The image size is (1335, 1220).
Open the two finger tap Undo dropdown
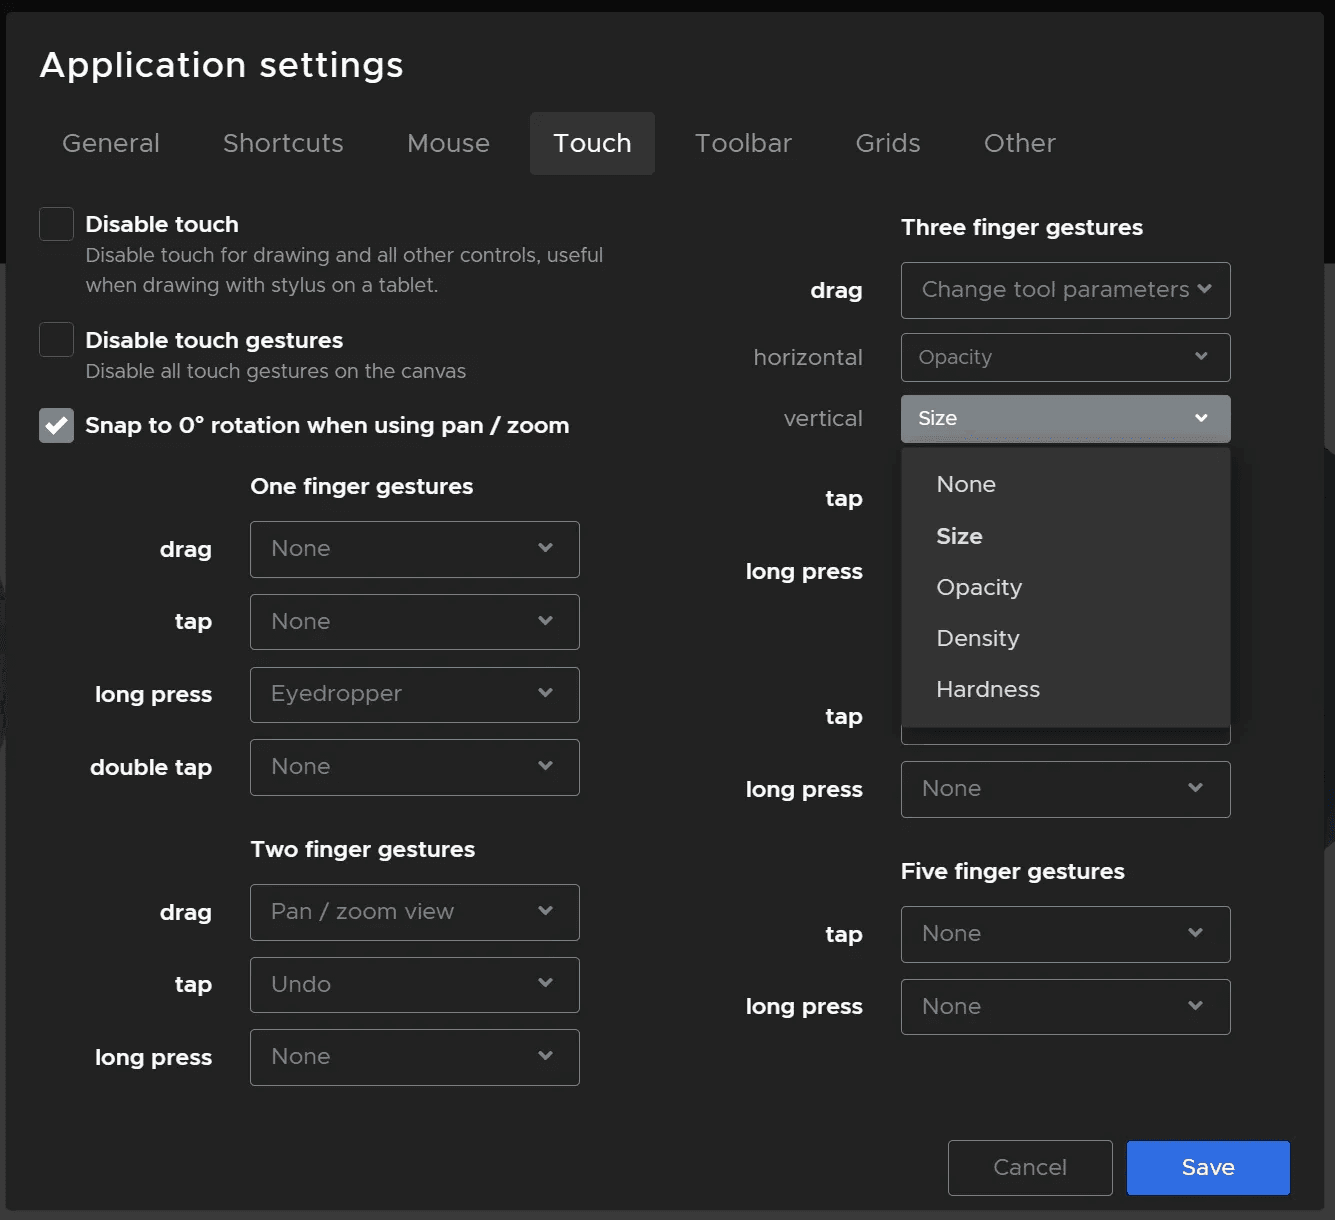[414, 985]
